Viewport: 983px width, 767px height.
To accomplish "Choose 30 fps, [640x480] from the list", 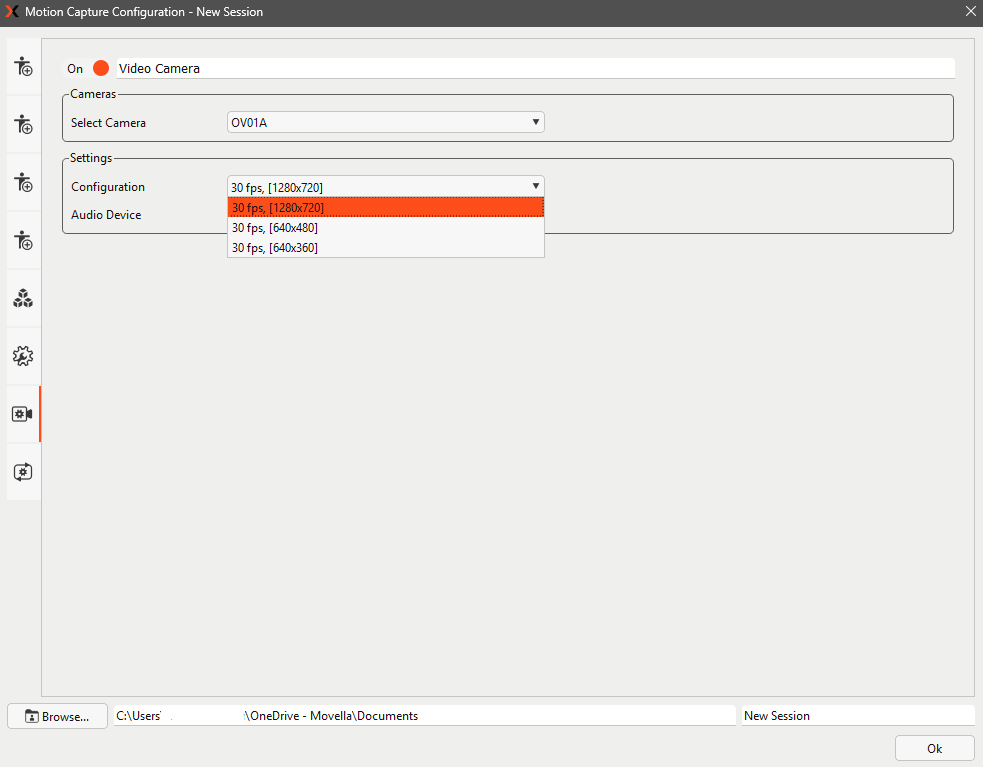I will (x=386, y=228).
